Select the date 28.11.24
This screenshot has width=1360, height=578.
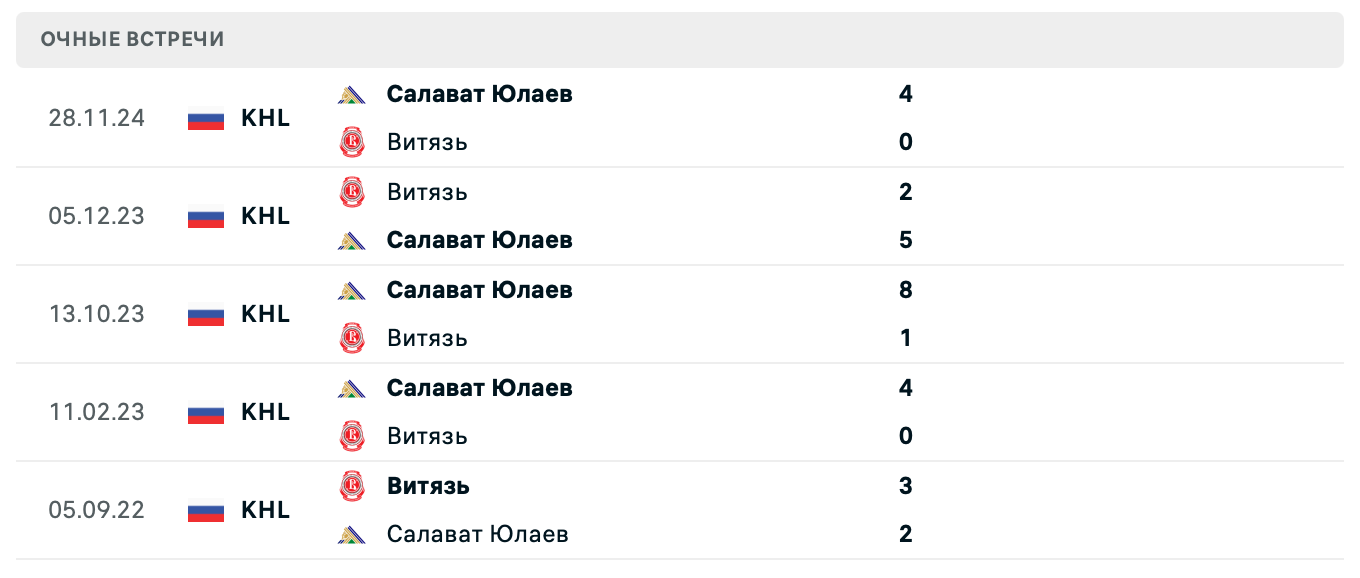(97, 118)
